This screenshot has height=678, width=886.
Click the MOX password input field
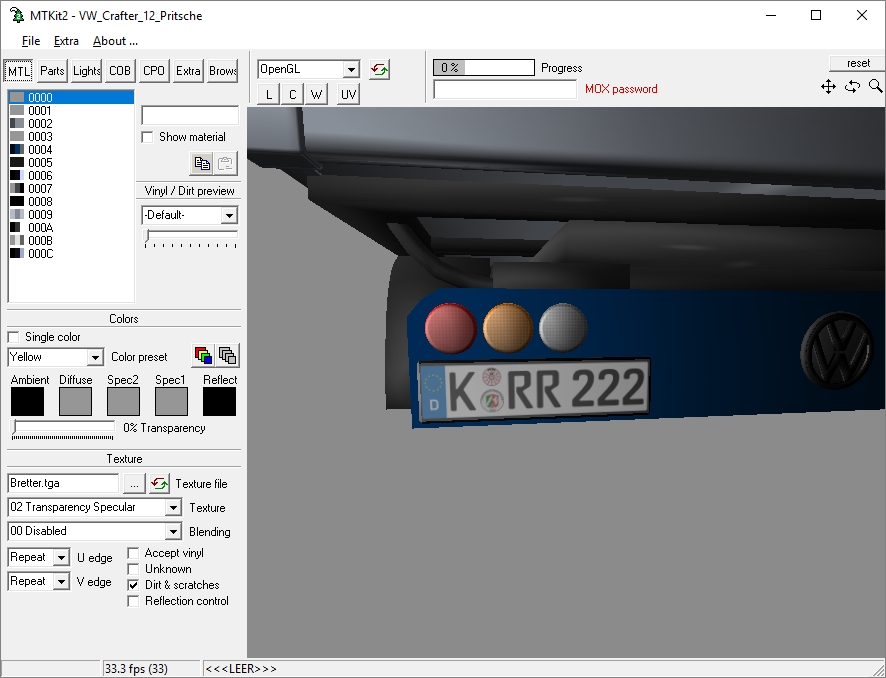[505, 89]
